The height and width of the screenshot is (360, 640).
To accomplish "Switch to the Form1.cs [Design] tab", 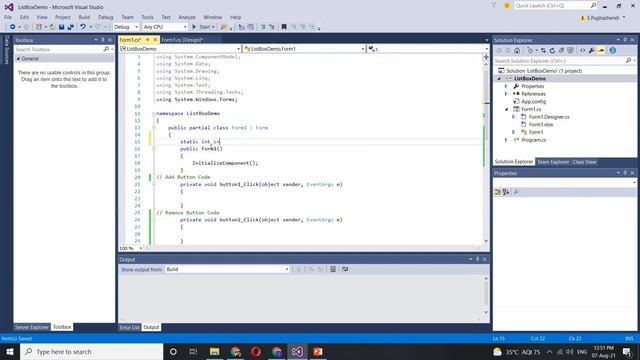I will coord(182,40).
